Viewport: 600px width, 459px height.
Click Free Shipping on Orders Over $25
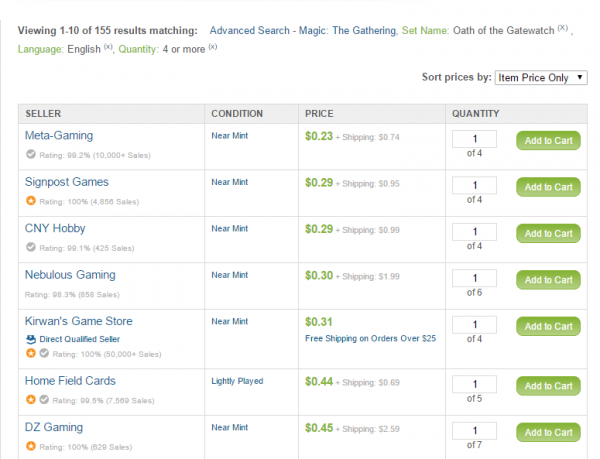tap(369, 338)
